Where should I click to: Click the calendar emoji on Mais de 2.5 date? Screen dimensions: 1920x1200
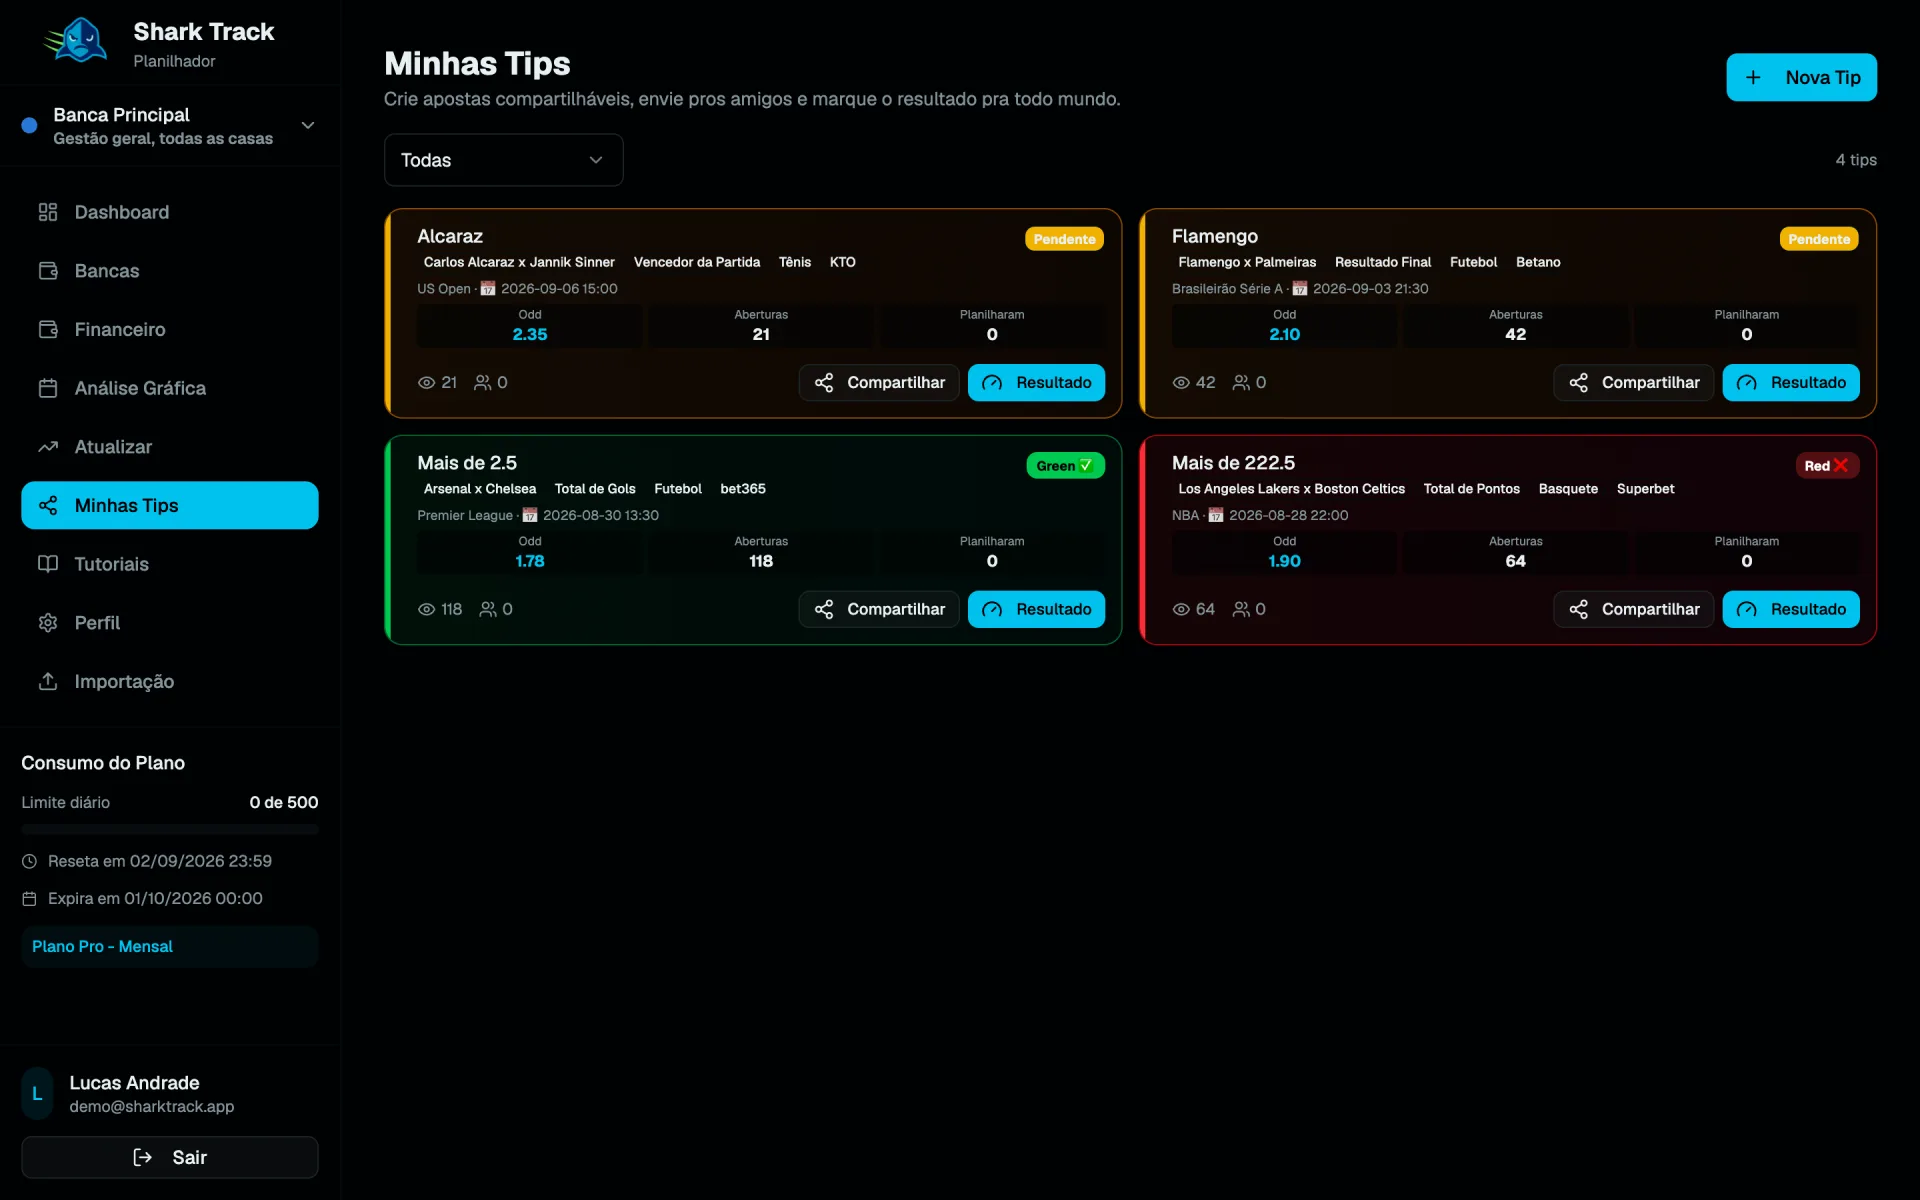(530, 516)
